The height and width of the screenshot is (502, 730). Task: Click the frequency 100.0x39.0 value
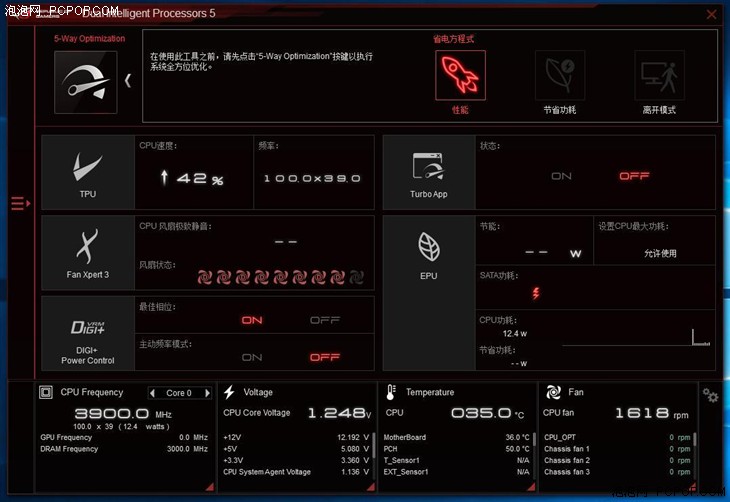[312, 178]
